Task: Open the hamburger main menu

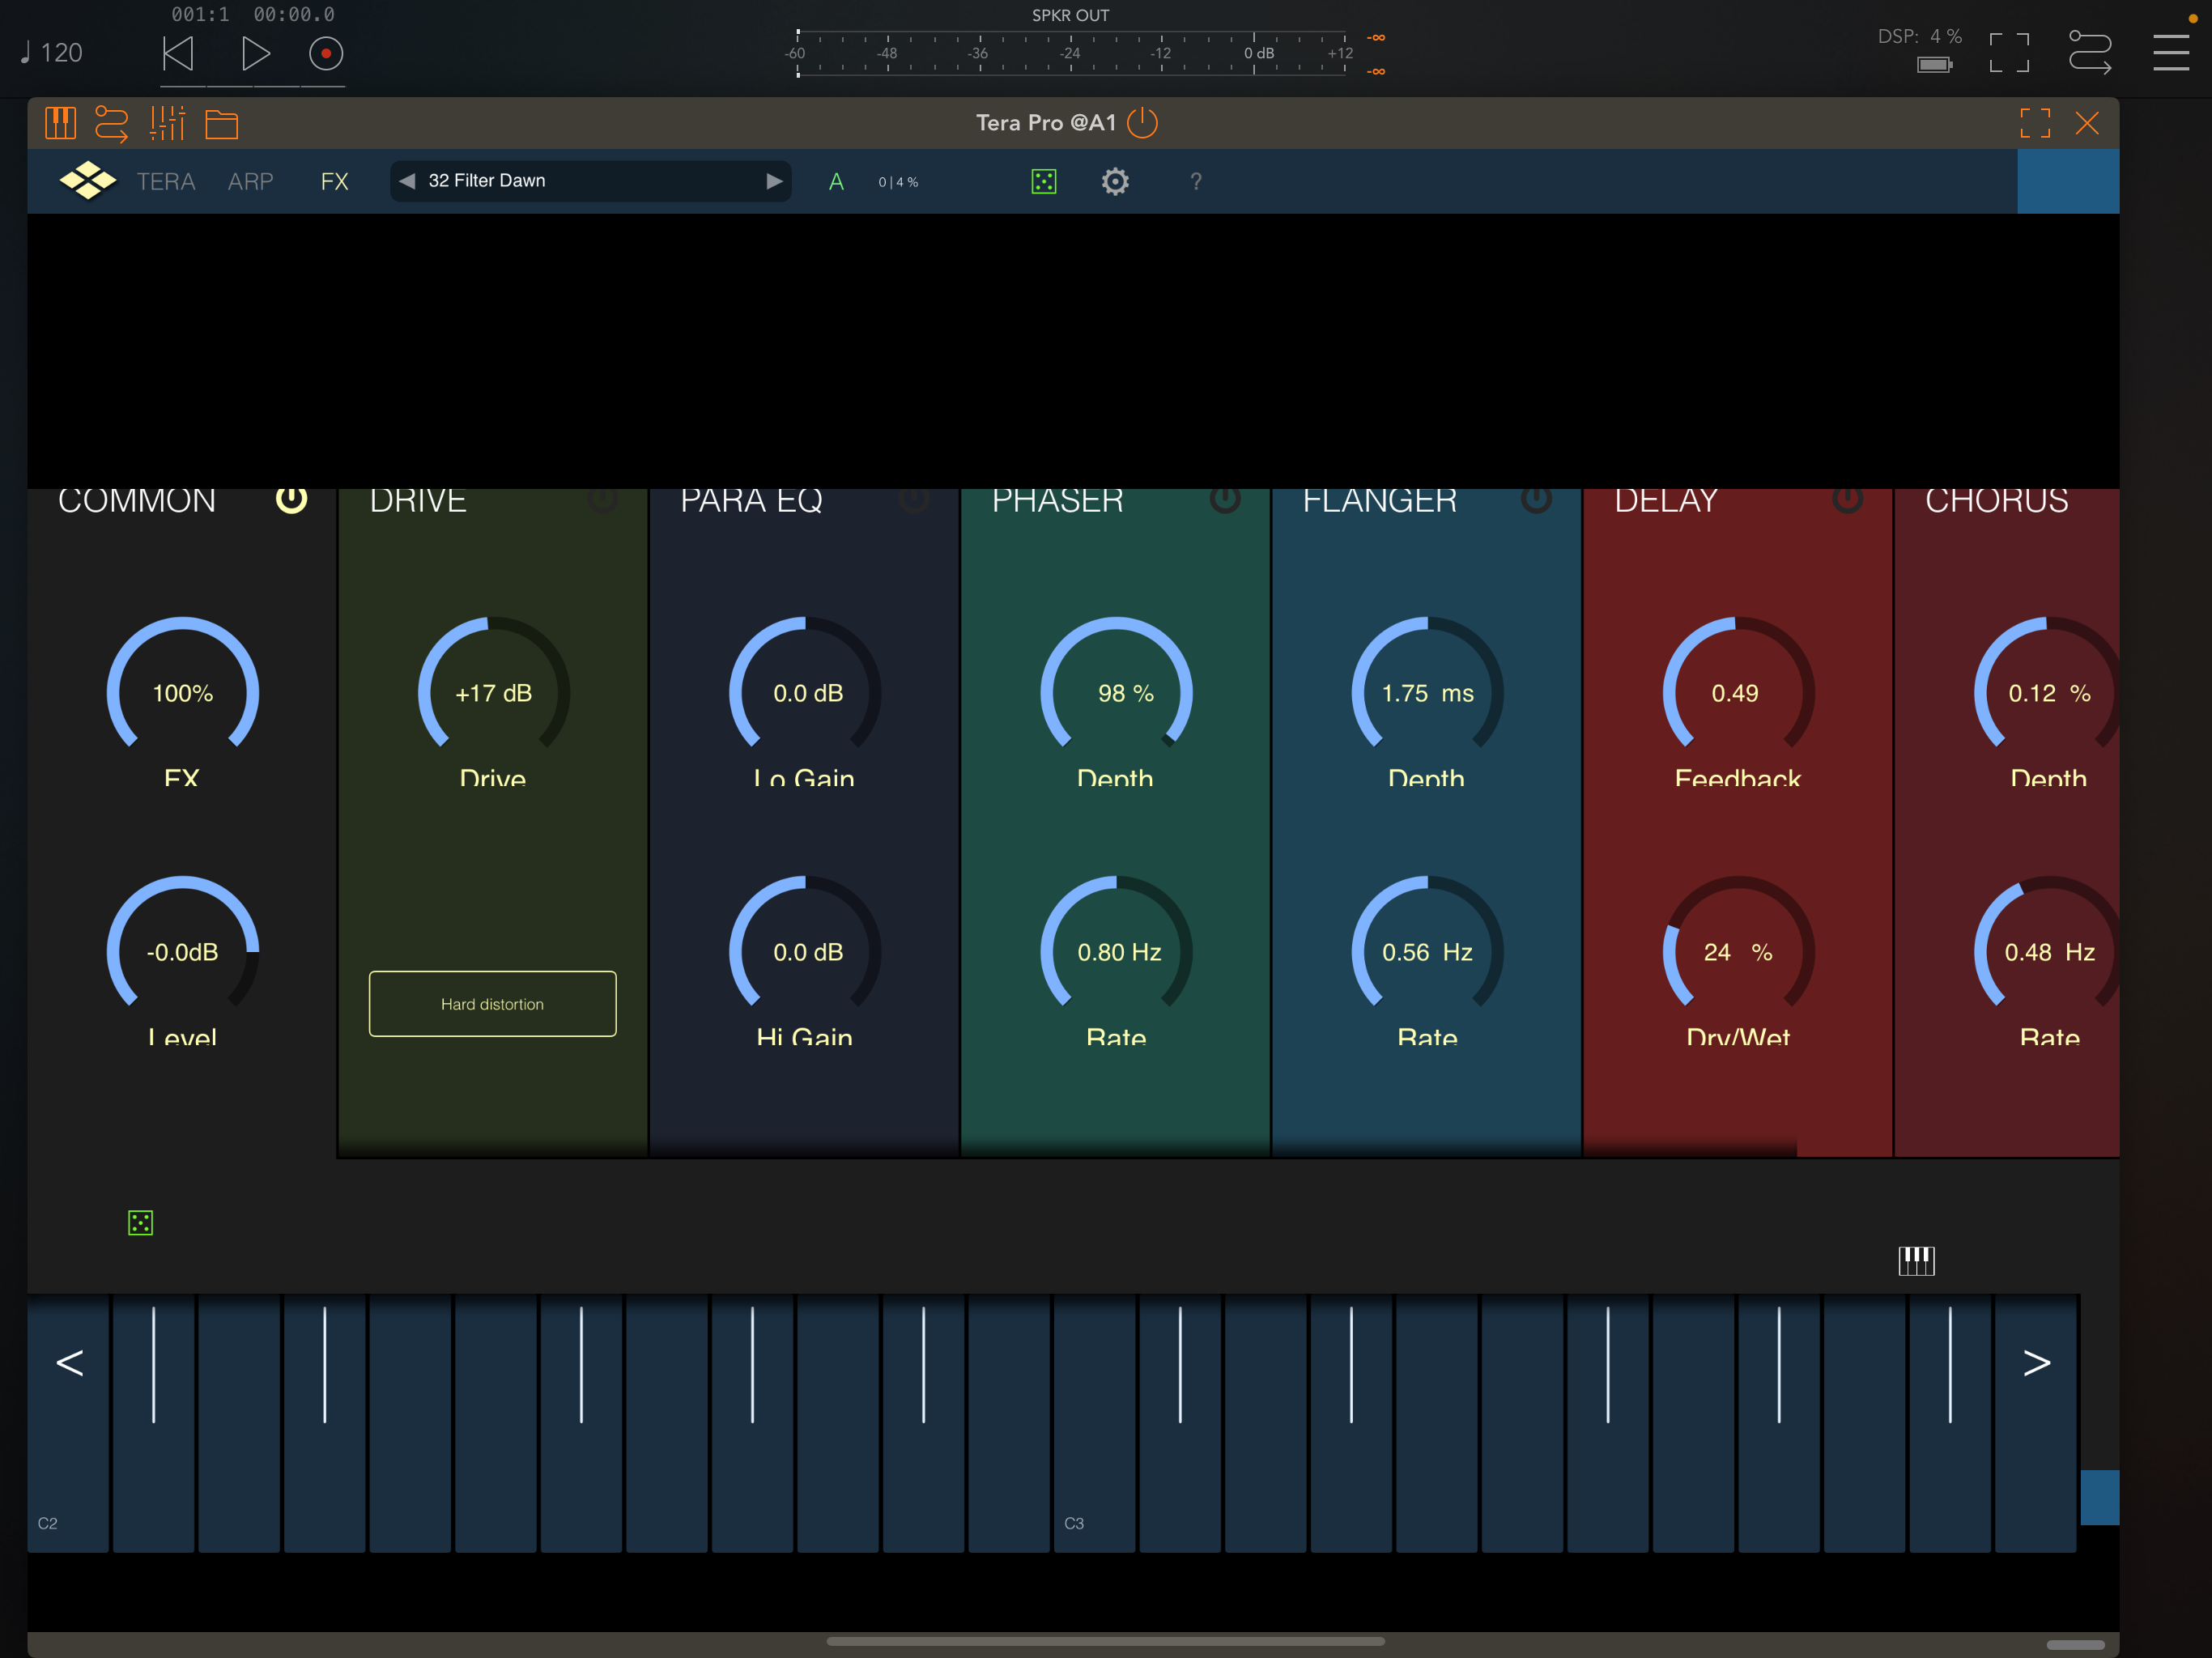Action: pyautogui.click(x=2170, y=53)
